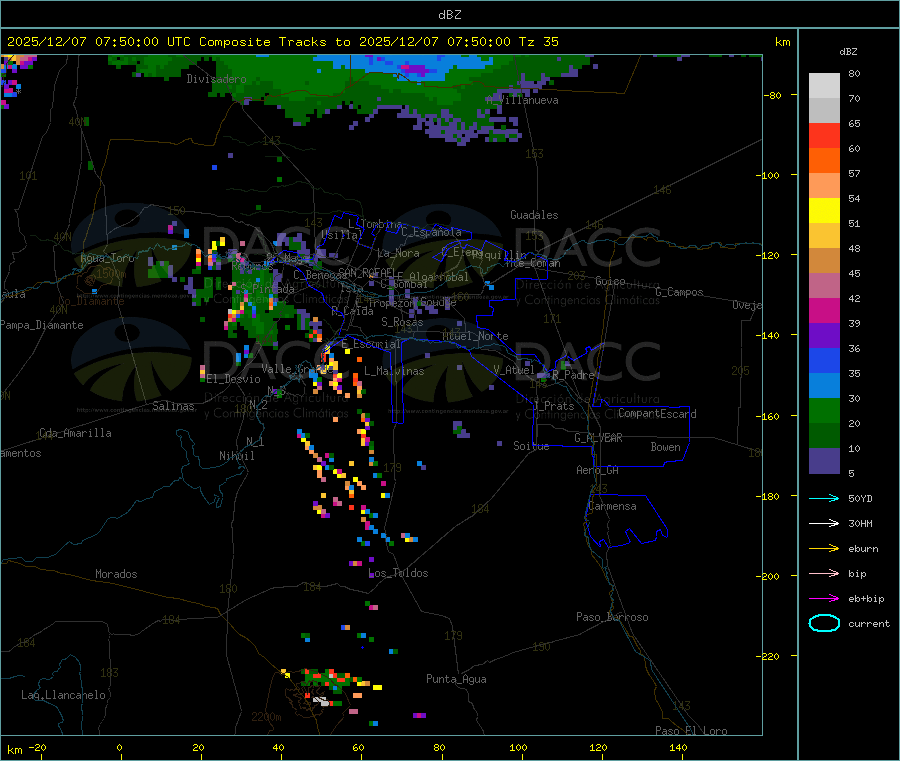Click the L_Malvinas place label

pos(394,371)
